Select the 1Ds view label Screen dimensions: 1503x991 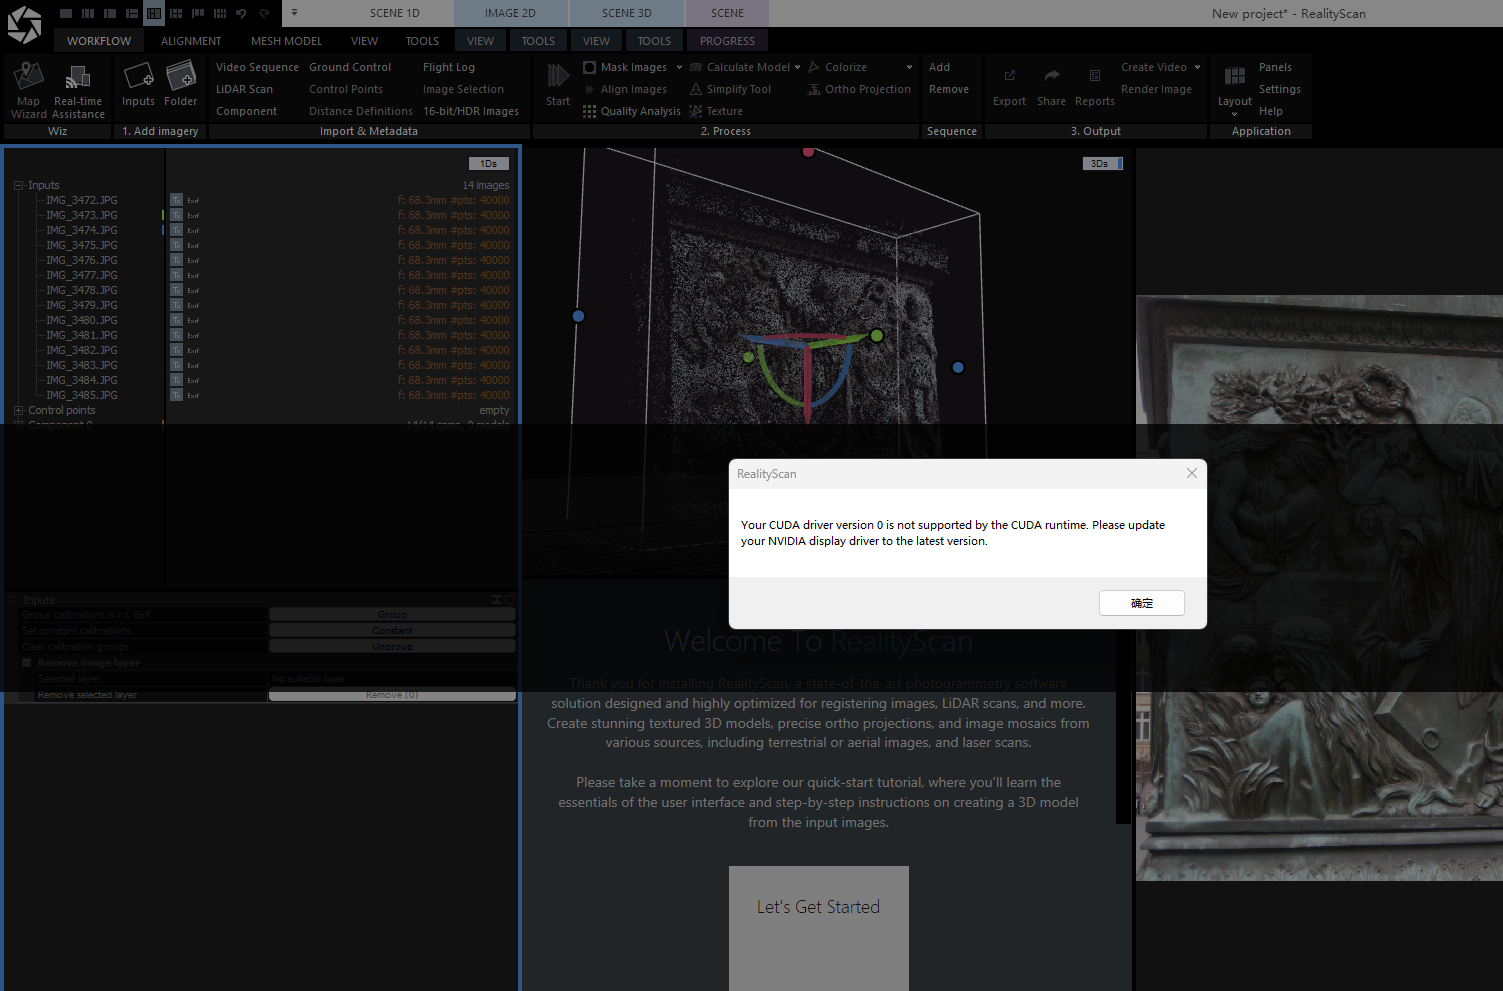coord(489,163)
